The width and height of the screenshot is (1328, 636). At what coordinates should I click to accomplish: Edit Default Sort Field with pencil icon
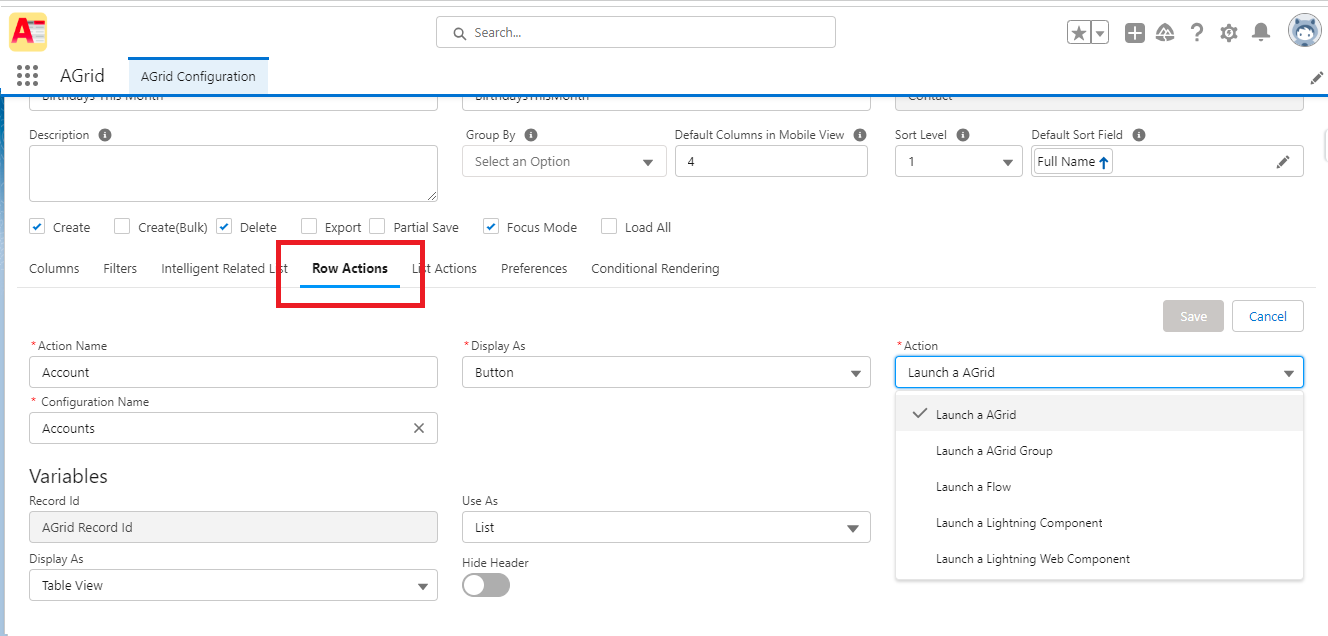click(1283, 162)
